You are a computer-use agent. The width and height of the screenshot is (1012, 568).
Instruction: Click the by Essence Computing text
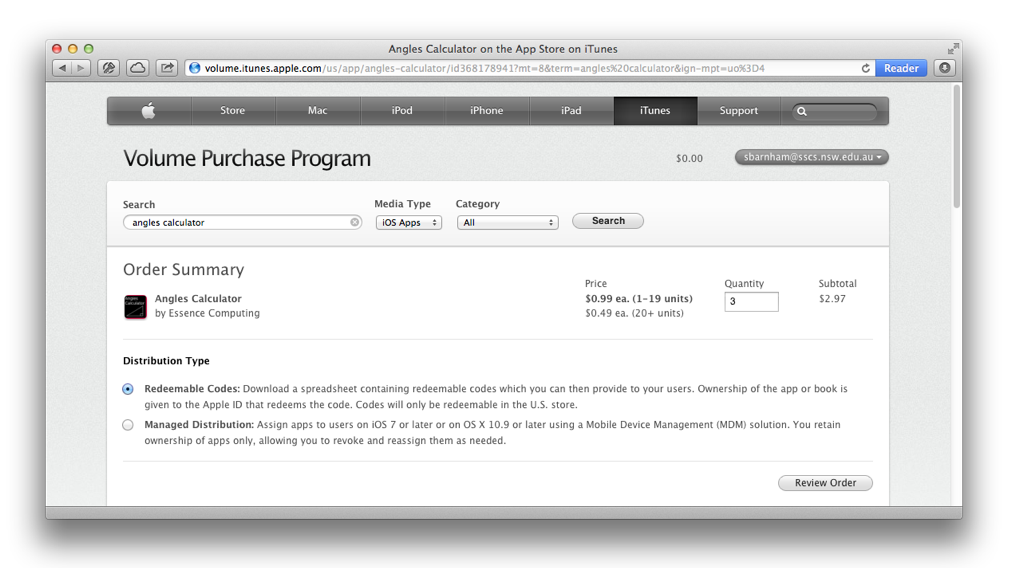coord(207,313)
